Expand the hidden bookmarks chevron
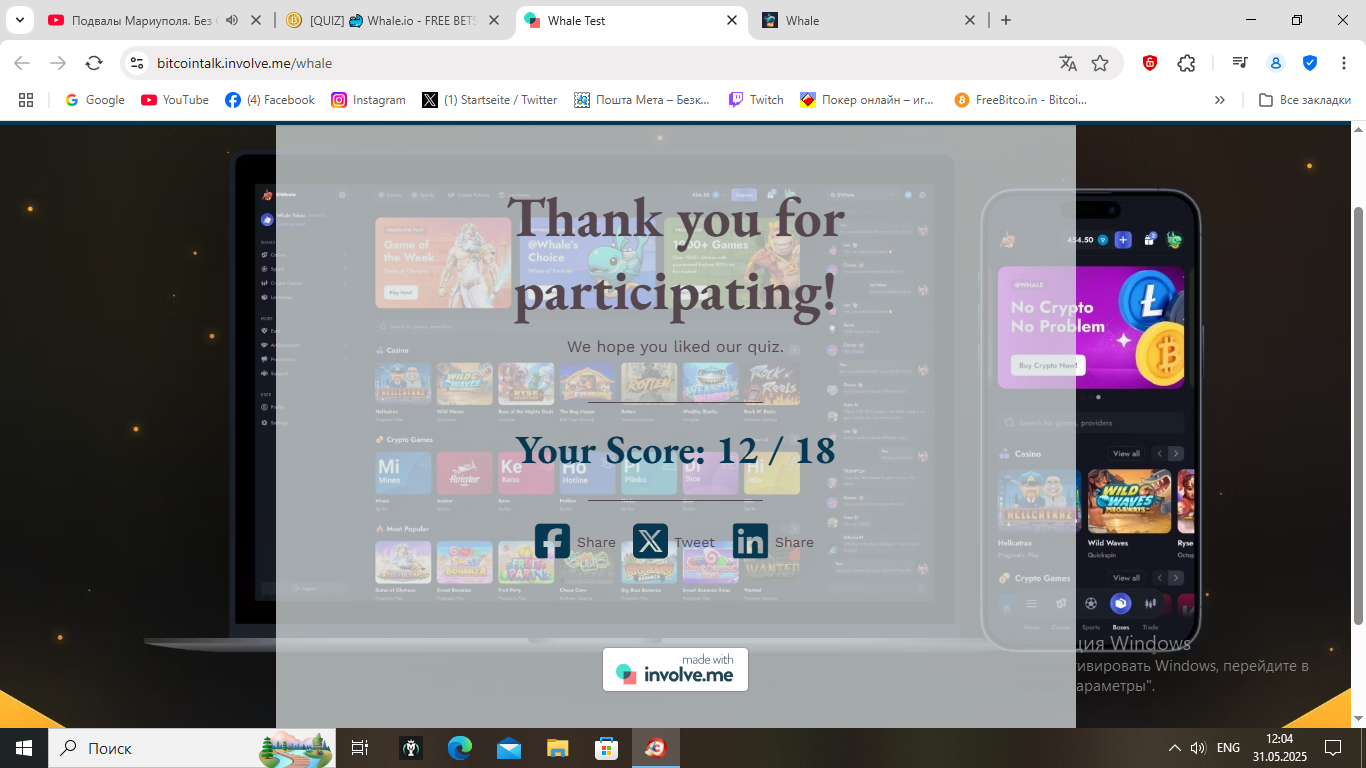The image size is (1366, 768). pyautogui.click(x=1219, y=100)
